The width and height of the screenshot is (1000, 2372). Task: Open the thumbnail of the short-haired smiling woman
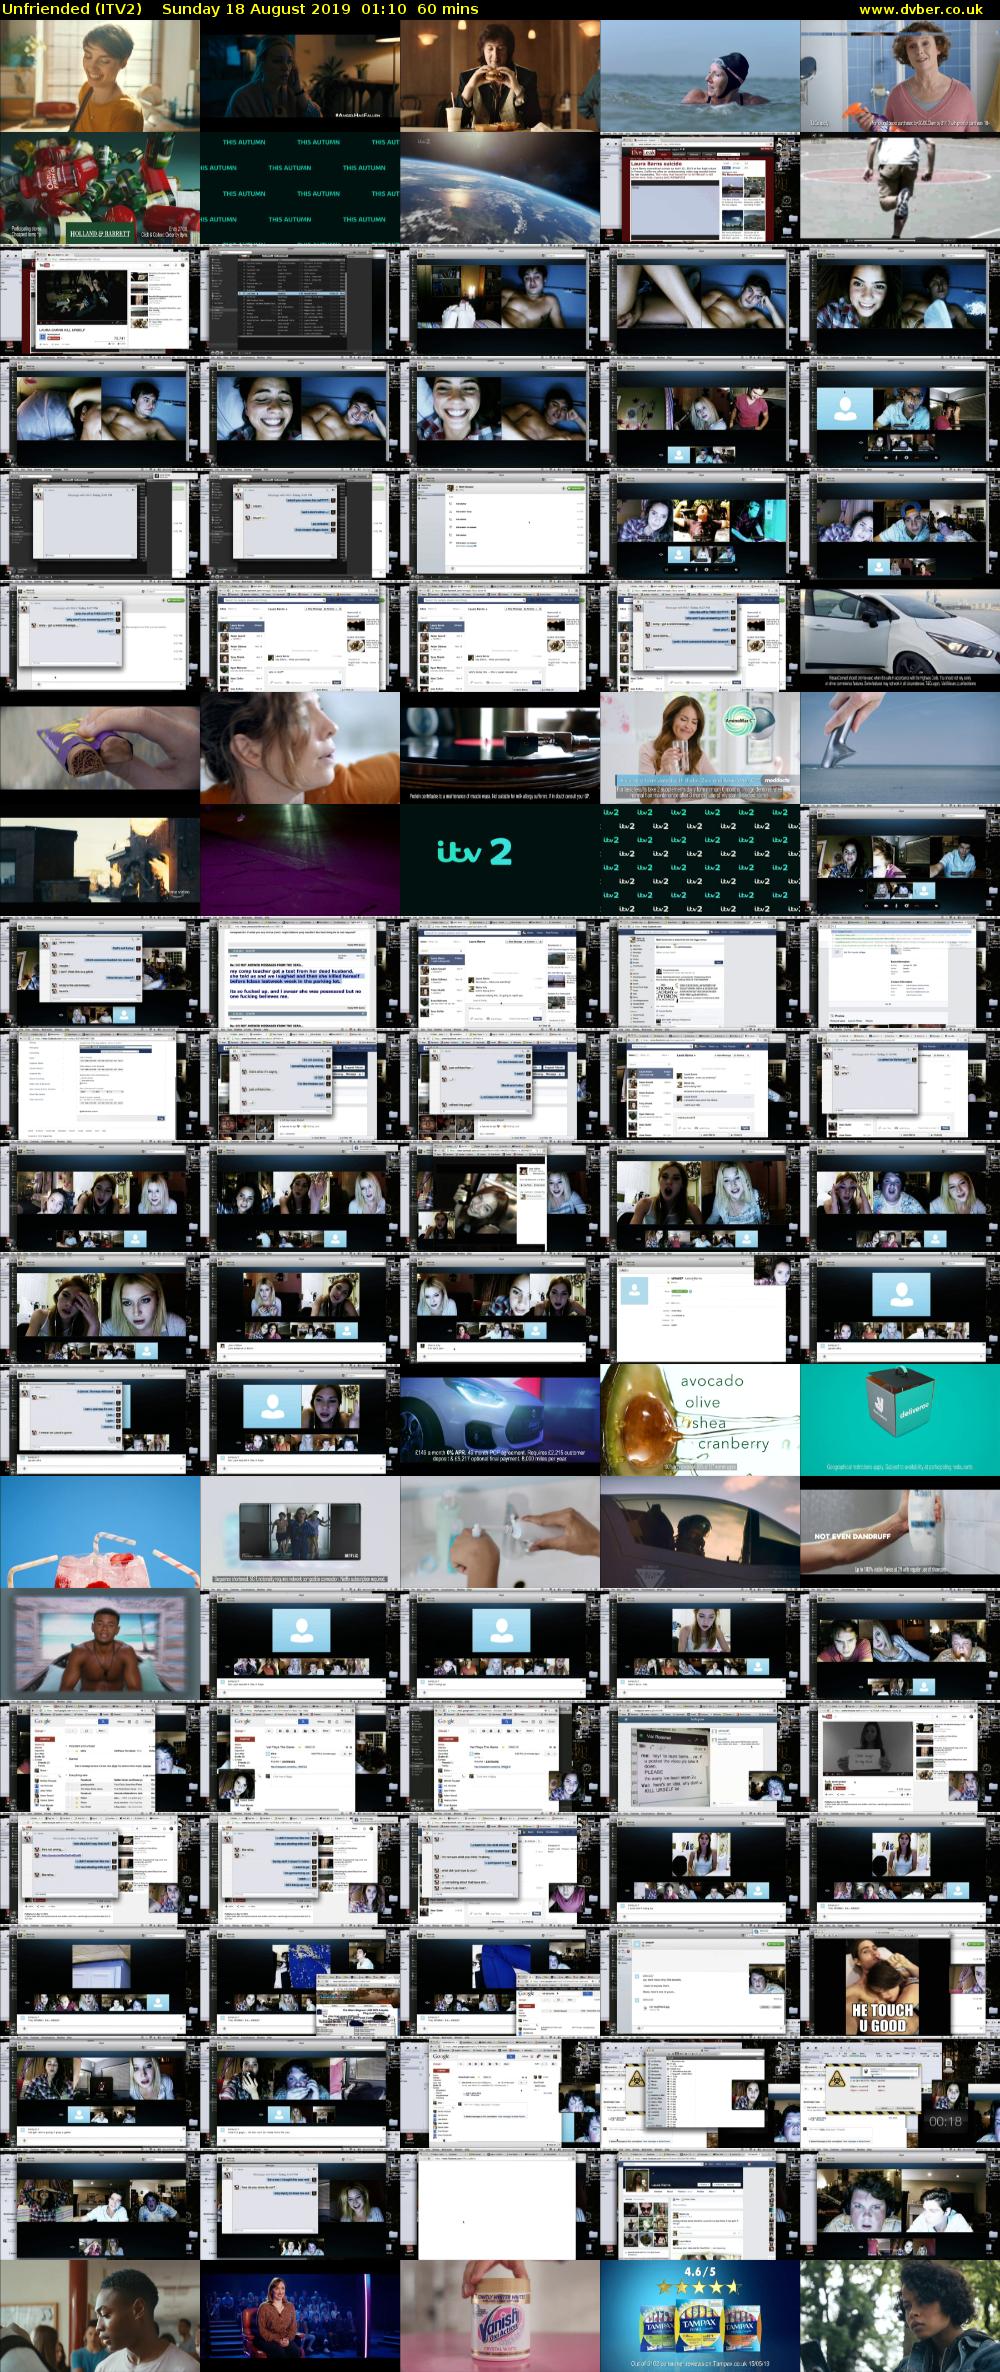(100, 76)
